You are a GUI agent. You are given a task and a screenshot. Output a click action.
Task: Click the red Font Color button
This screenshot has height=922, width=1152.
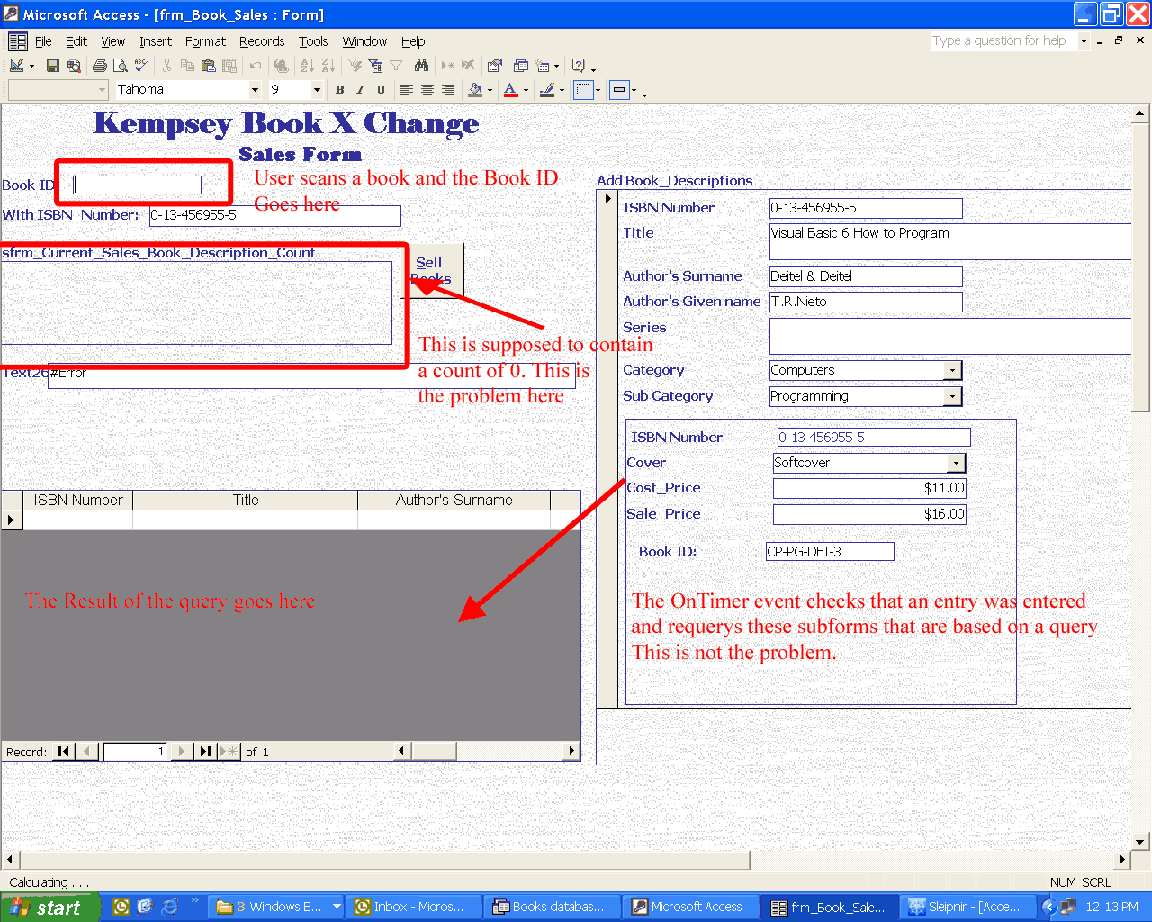click(x=511, y=90)
